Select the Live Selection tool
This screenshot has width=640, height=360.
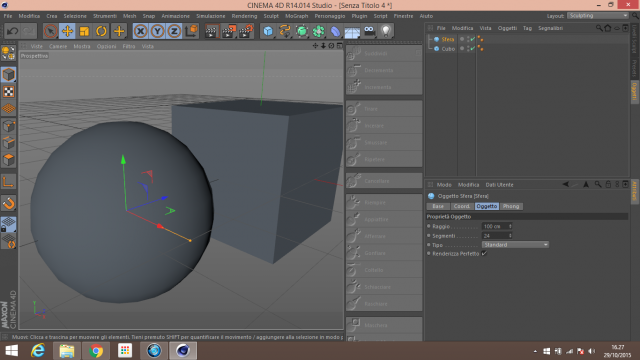[50, 31]
